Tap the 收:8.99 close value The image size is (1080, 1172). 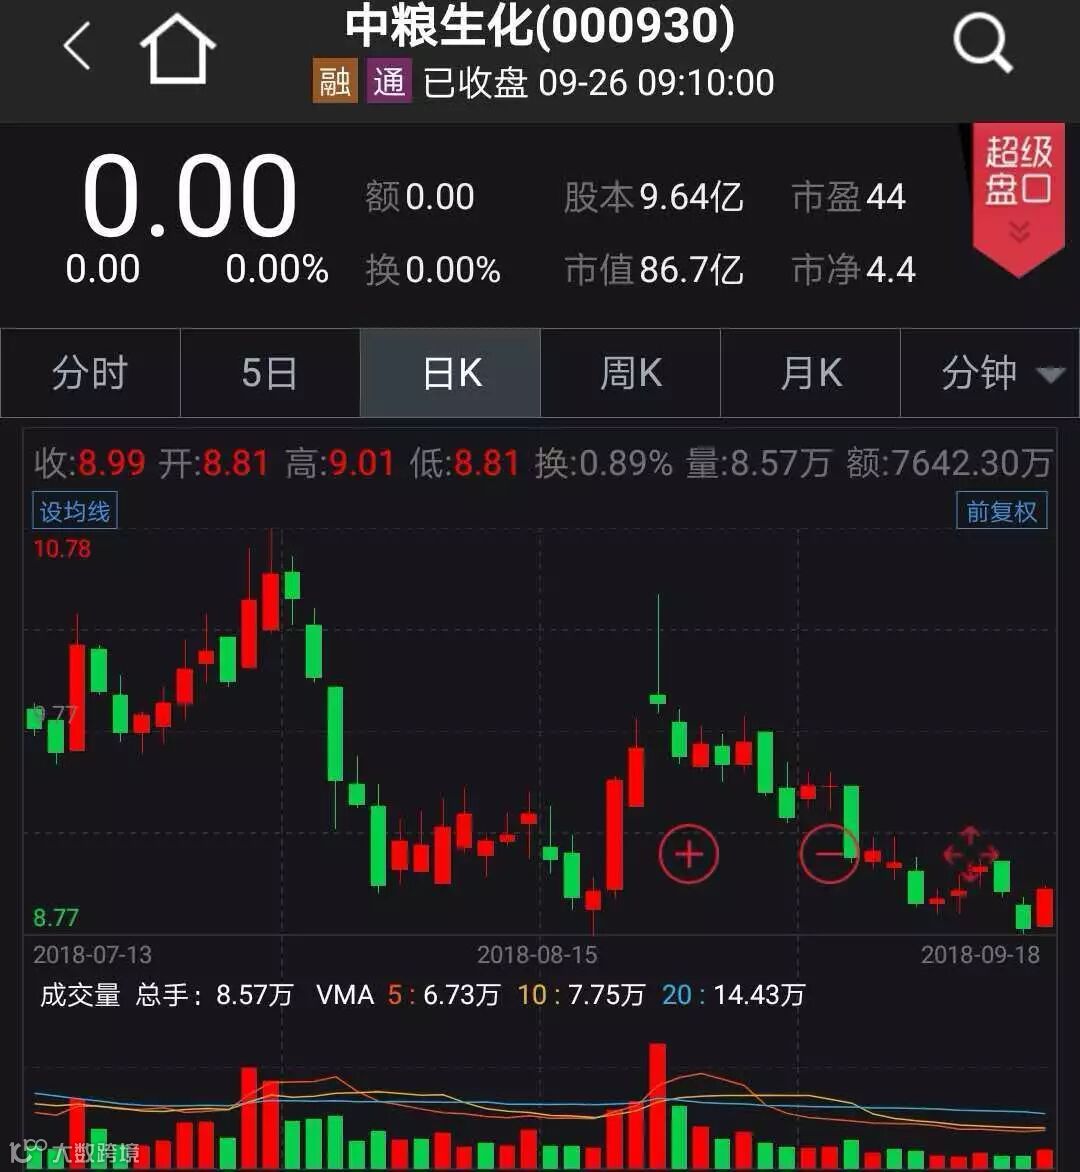point(90,463)
